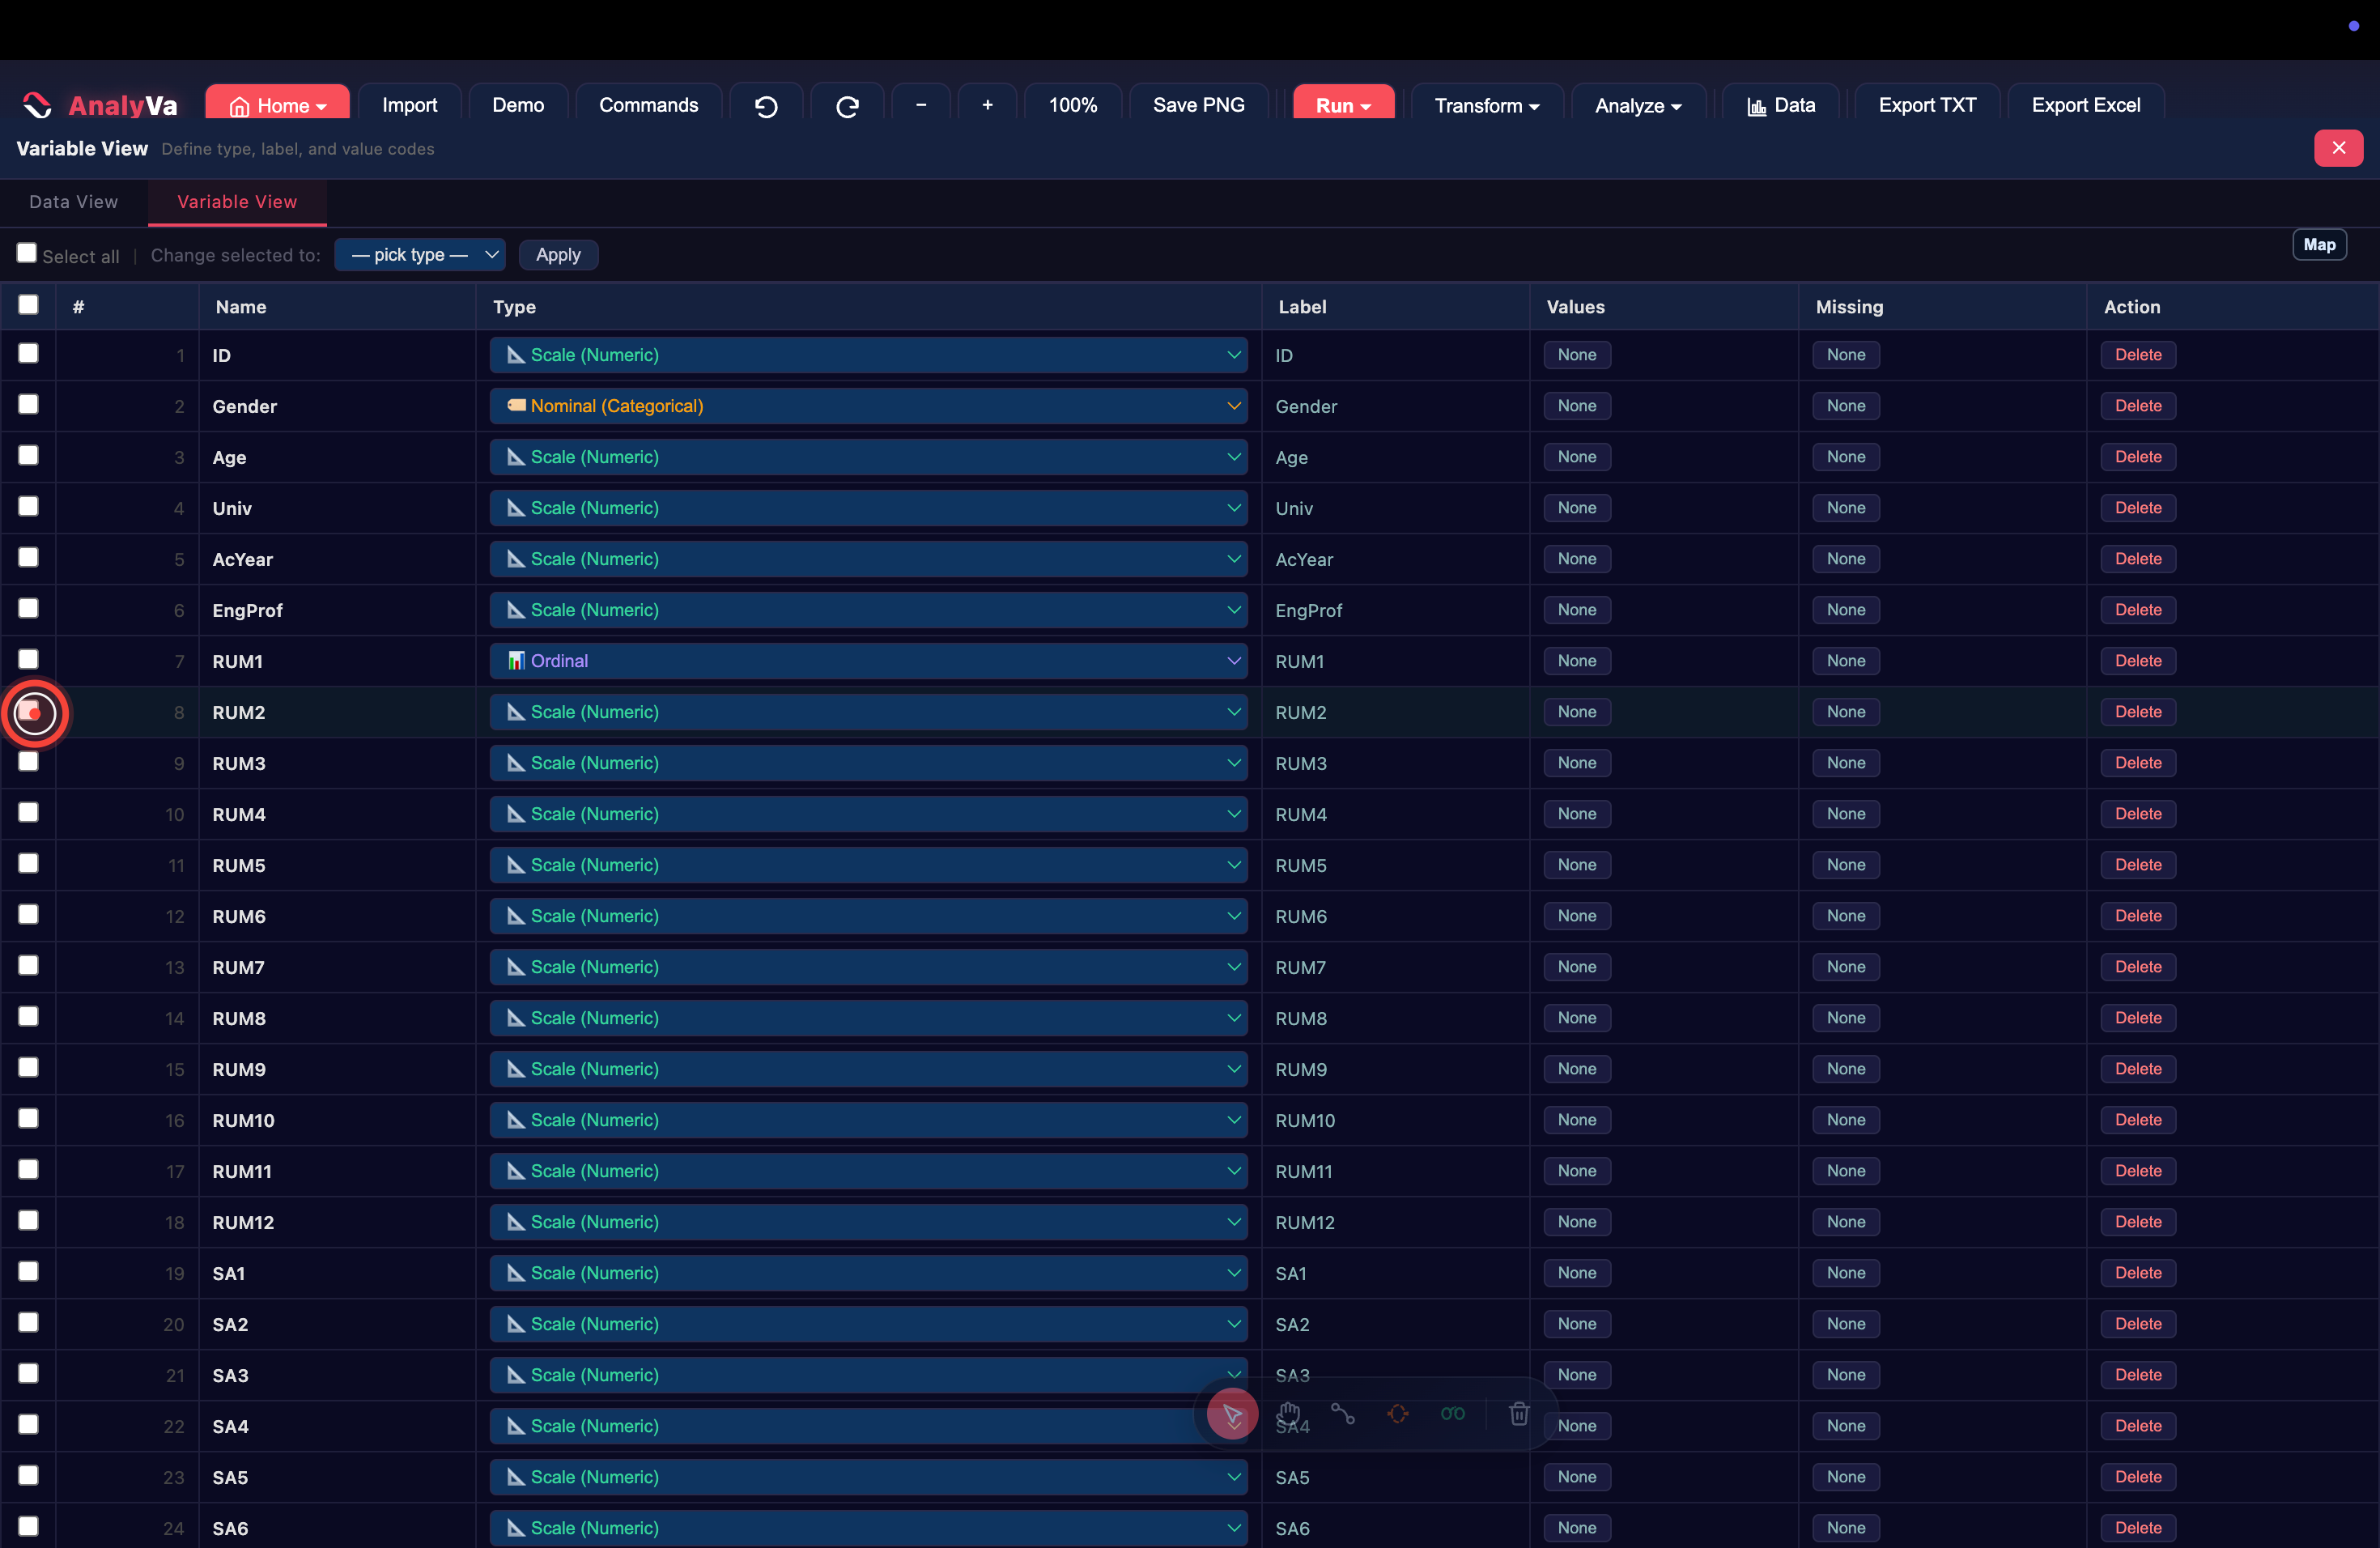
Task: Open RUM1's Ordinal type dropdown
Action: point(868,661)
